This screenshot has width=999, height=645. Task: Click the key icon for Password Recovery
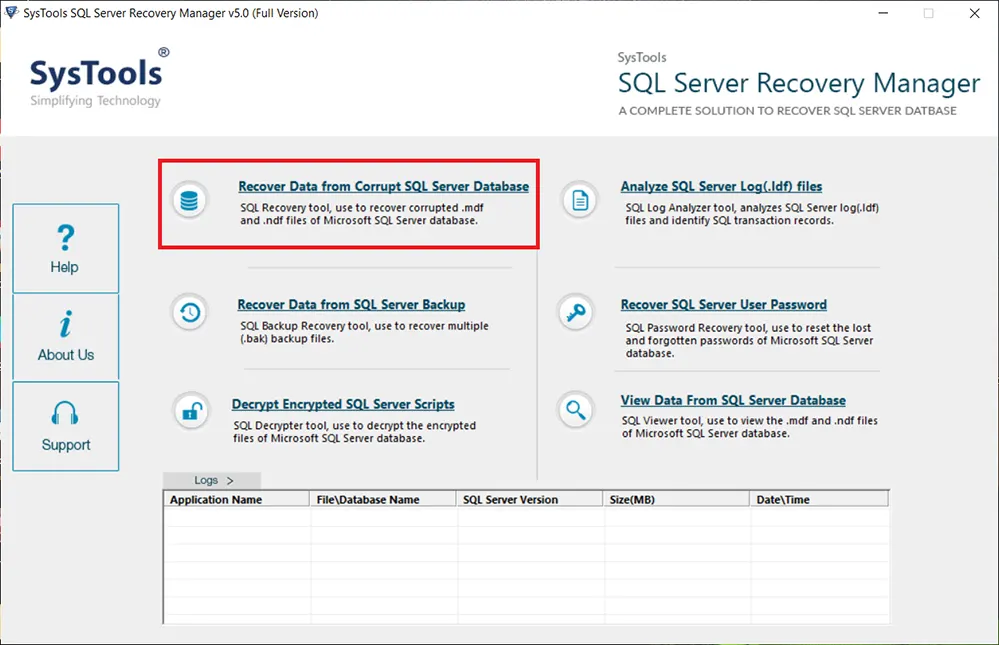(x=576, y=312)
